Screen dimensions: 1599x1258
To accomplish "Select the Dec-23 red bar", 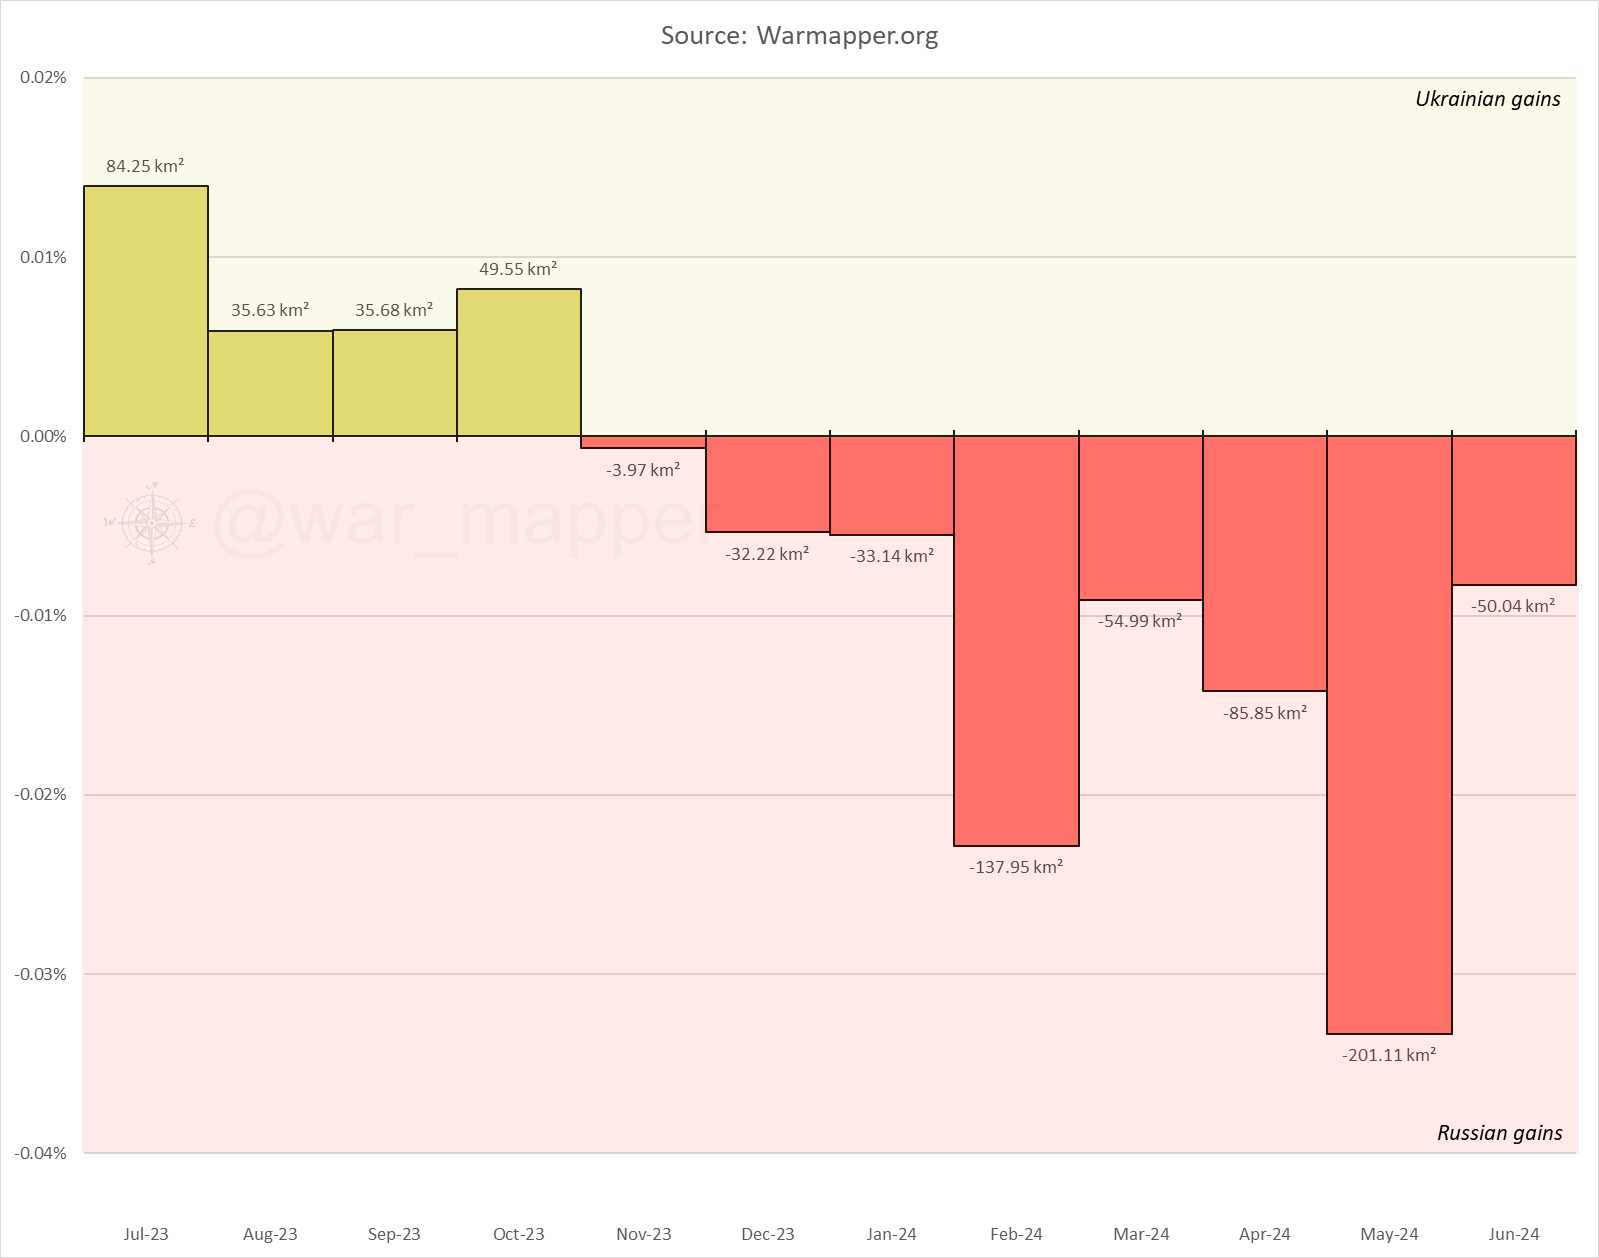I will (x=768, y=484).
